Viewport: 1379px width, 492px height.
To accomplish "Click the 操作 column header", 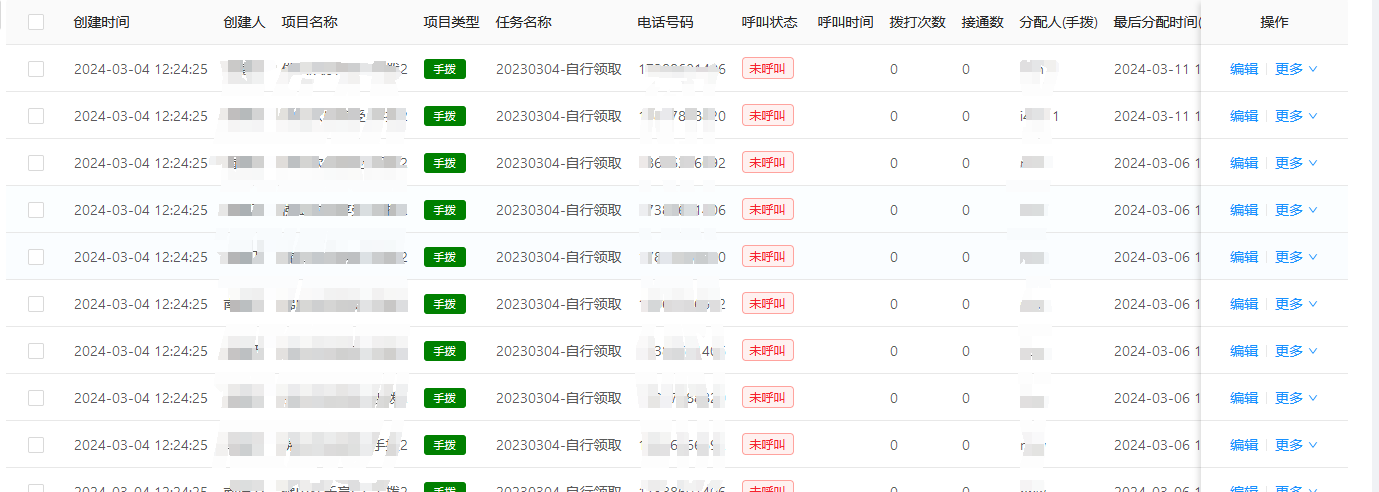I will pos(1274,22).
